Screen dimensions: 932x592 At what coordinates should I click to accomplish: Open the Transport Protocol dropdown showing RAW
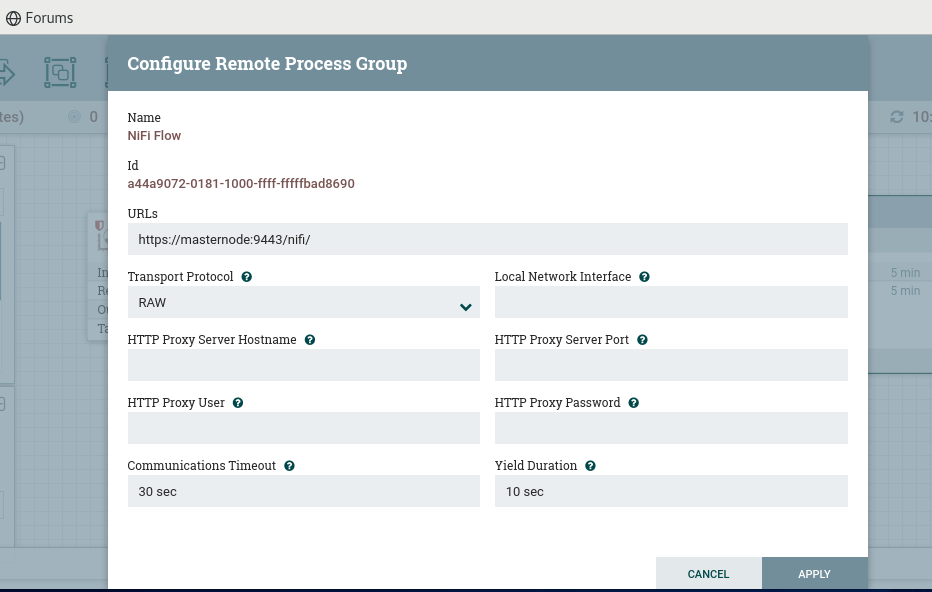tap(303, 302)
